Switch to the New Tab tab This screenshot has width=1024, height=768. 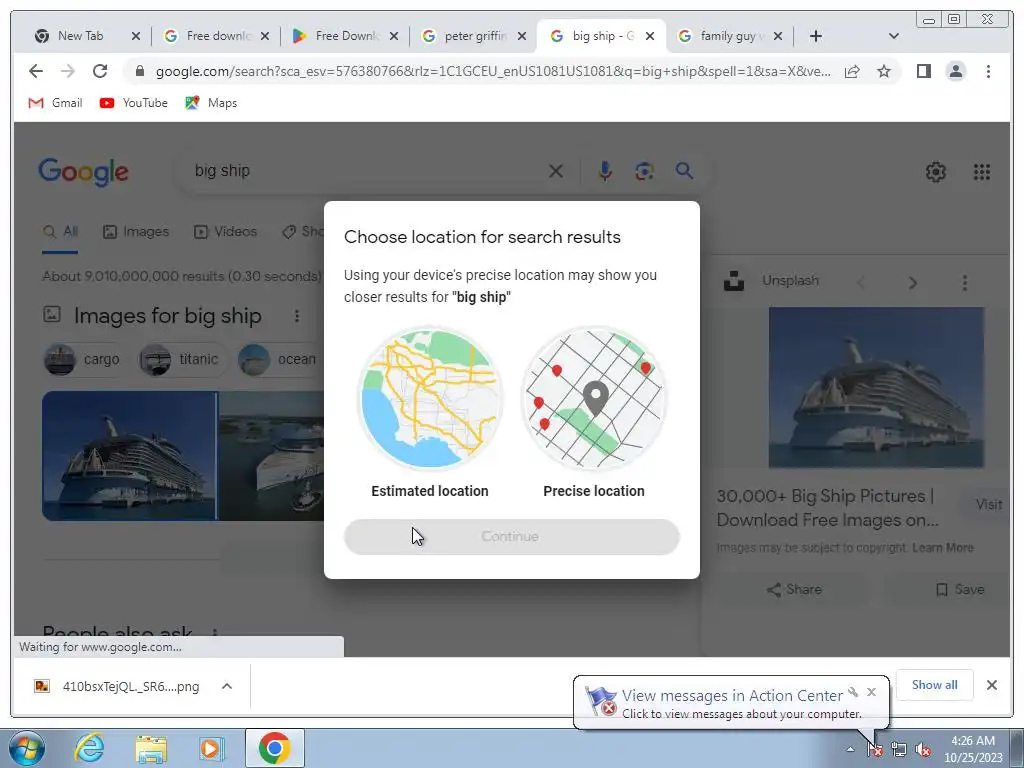81,36
